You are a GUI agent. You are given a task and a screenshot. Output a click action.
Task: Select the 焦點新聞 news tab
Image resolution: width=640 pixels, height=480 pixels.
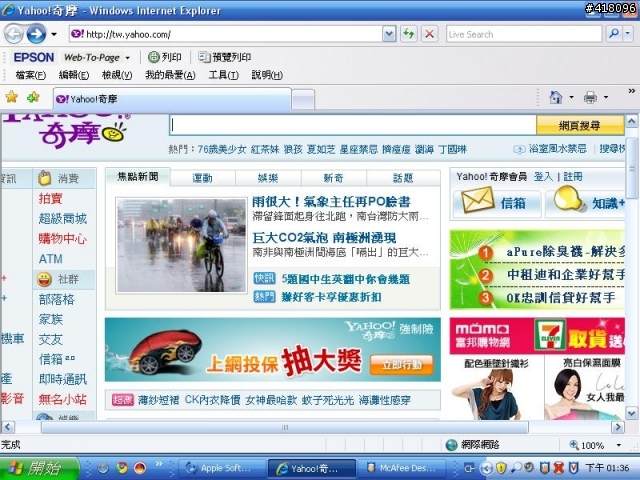click(x=138, y=177)
